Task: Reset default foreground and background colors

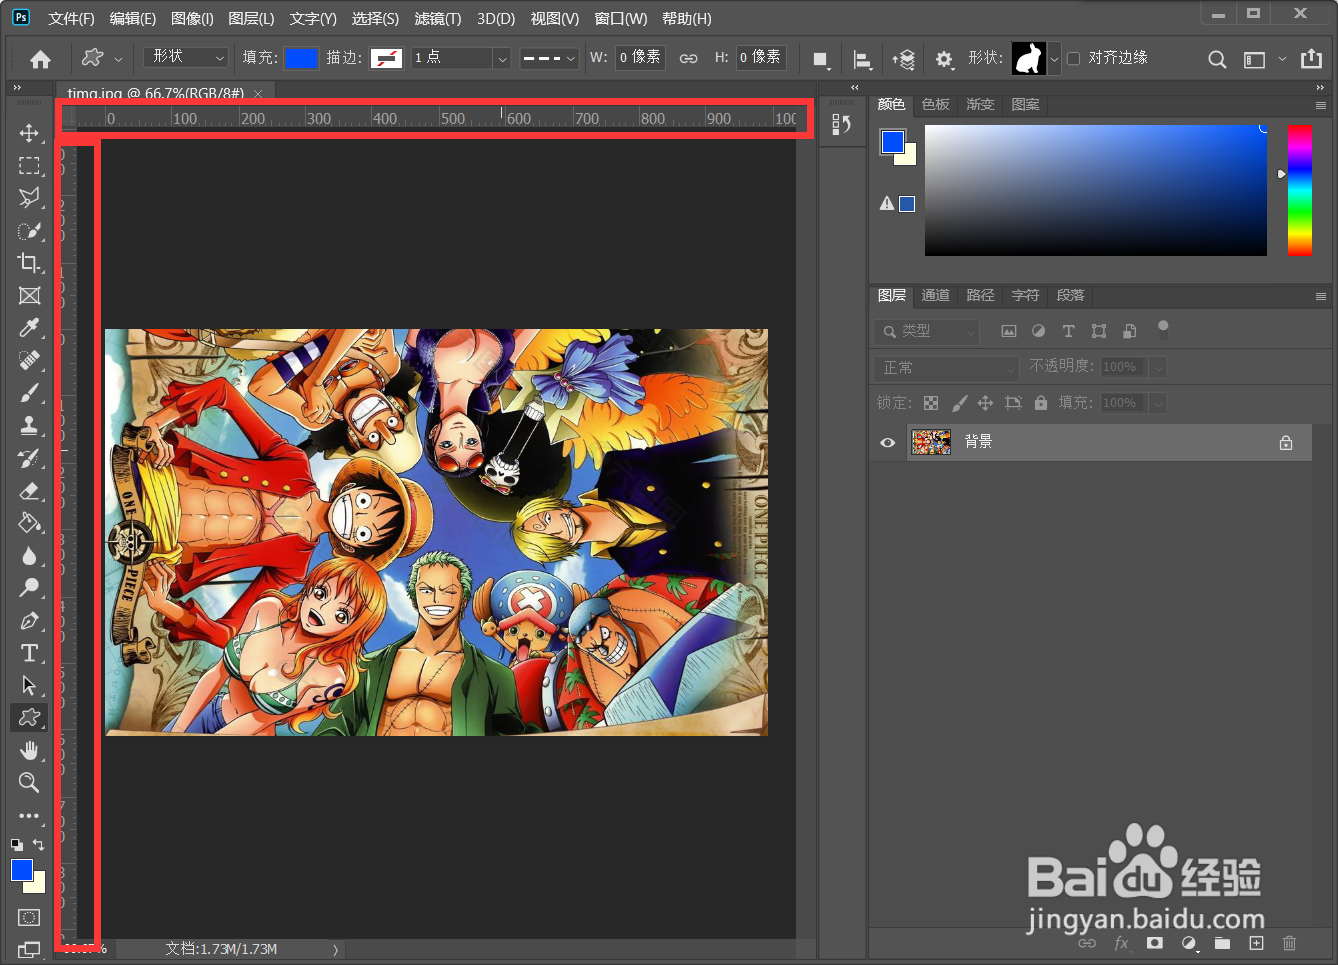Action: click(16, 845)
